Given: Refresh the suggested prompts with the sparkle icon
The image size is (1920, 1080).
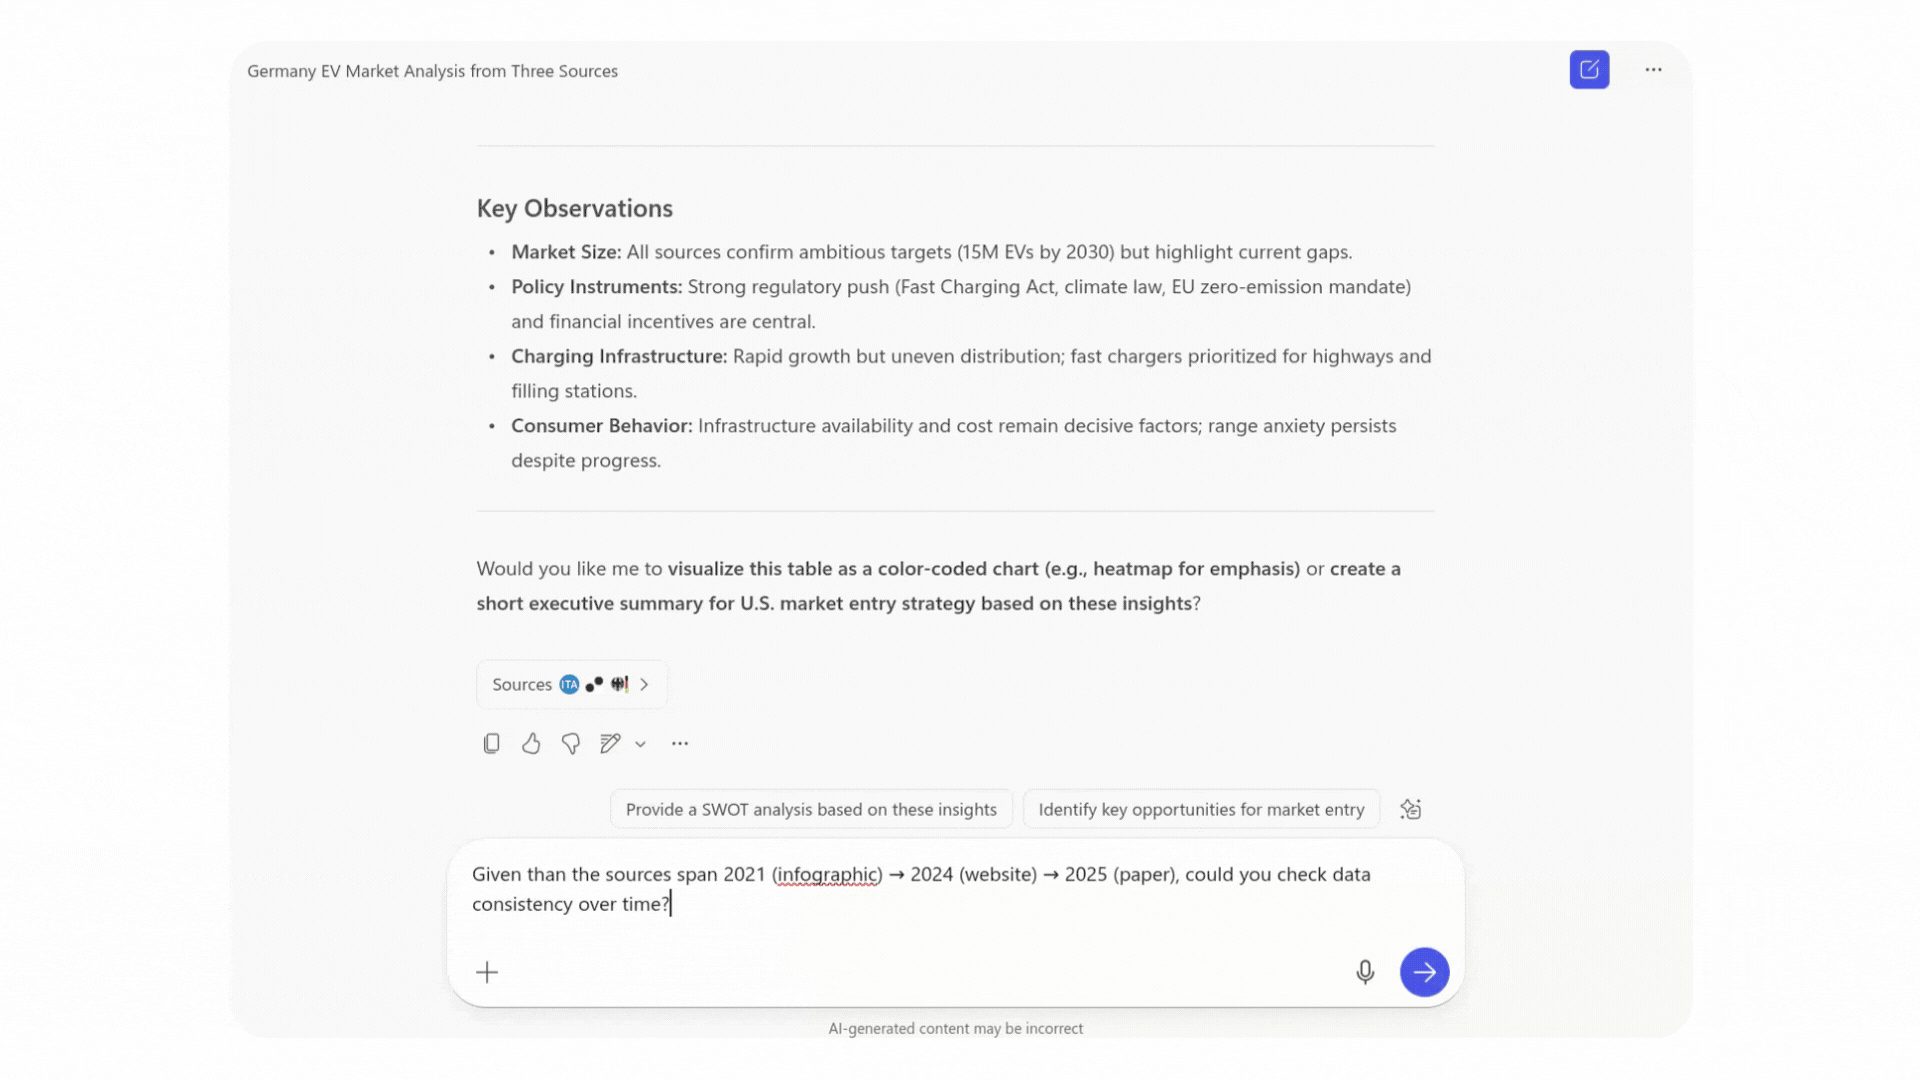Looking at the screenshot, I should (1410, 809).
